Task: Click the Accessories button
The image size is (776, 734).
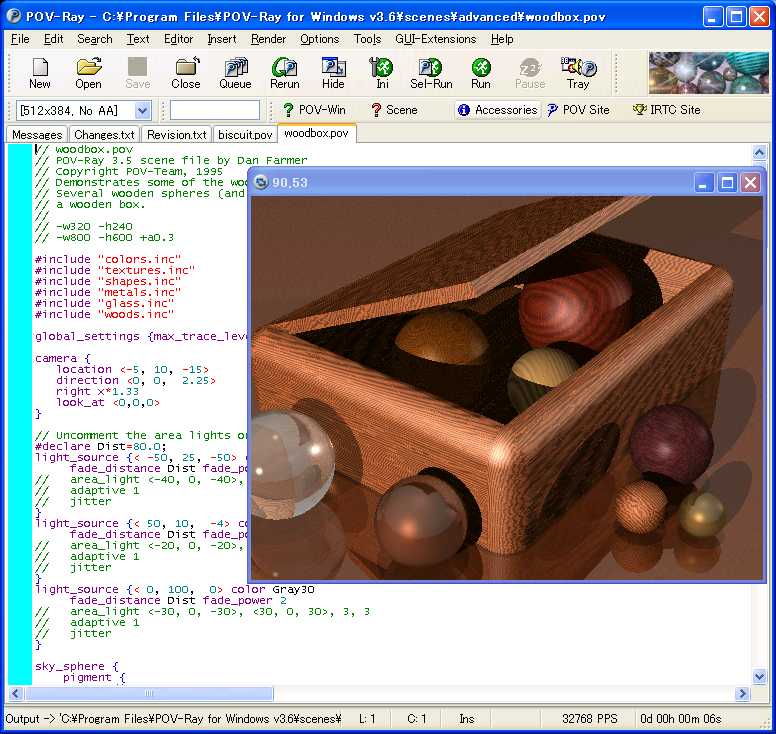Action: [497, 110]
